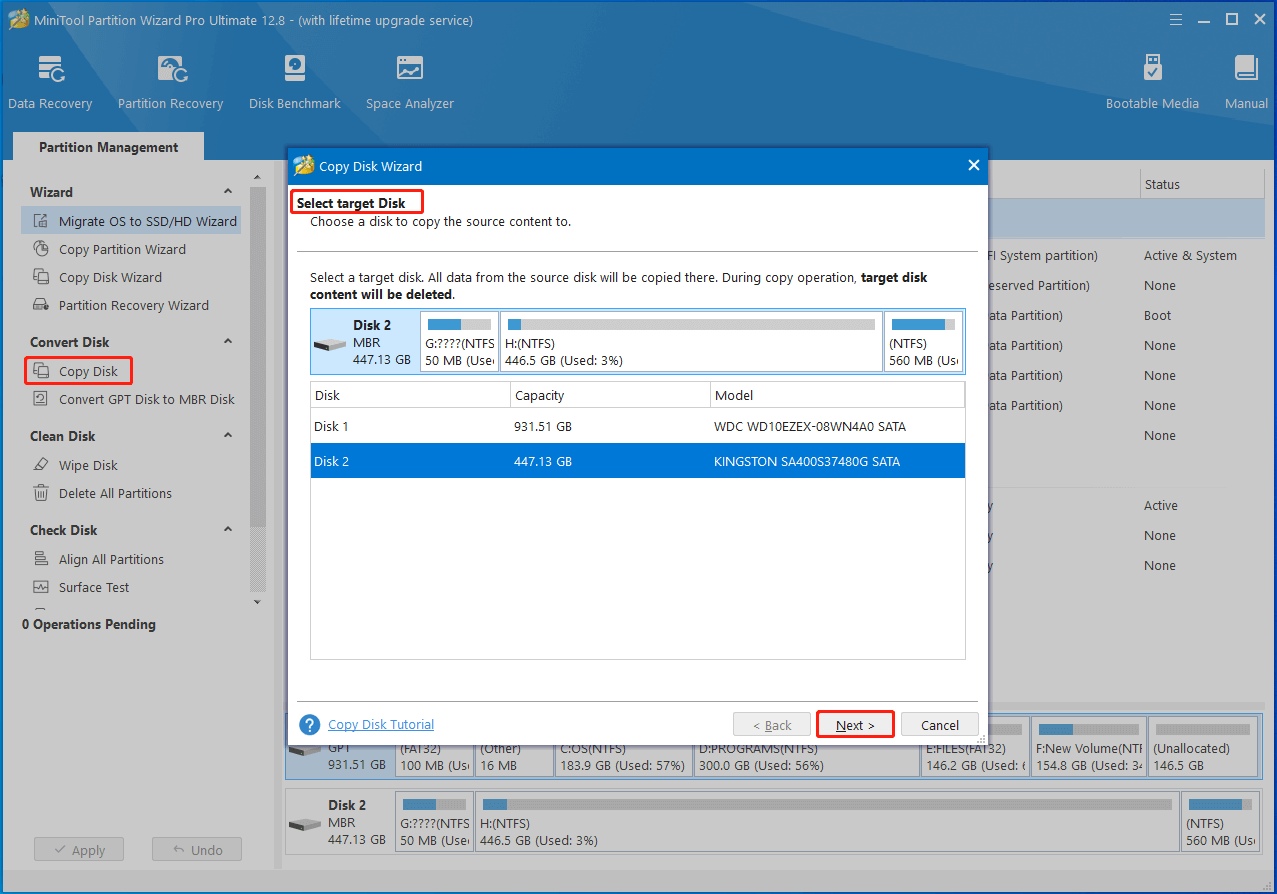Sort by the Capacity column header

(x=610, y=395)
